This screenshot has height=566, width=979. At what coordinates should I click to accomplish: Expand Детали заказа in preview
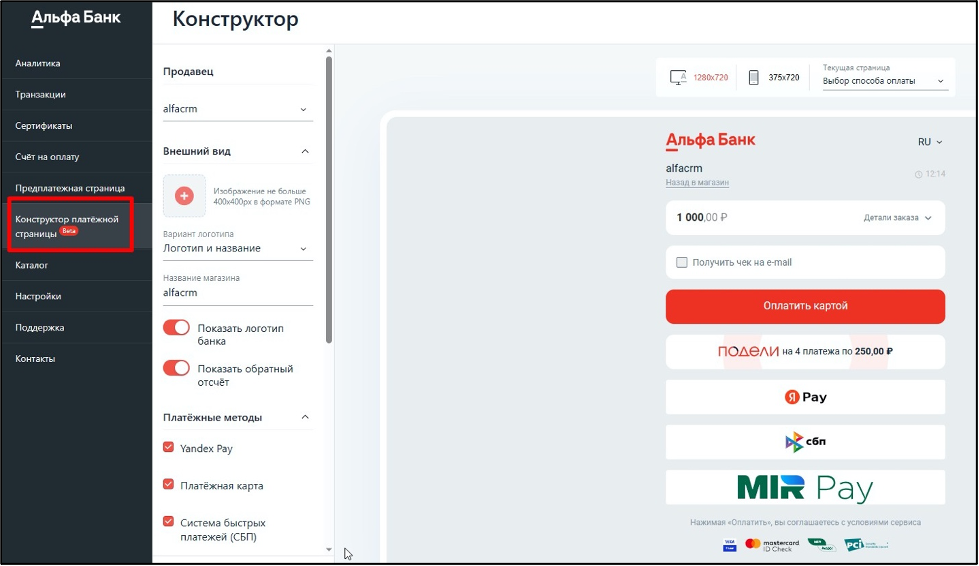click(x=897, y=218)
